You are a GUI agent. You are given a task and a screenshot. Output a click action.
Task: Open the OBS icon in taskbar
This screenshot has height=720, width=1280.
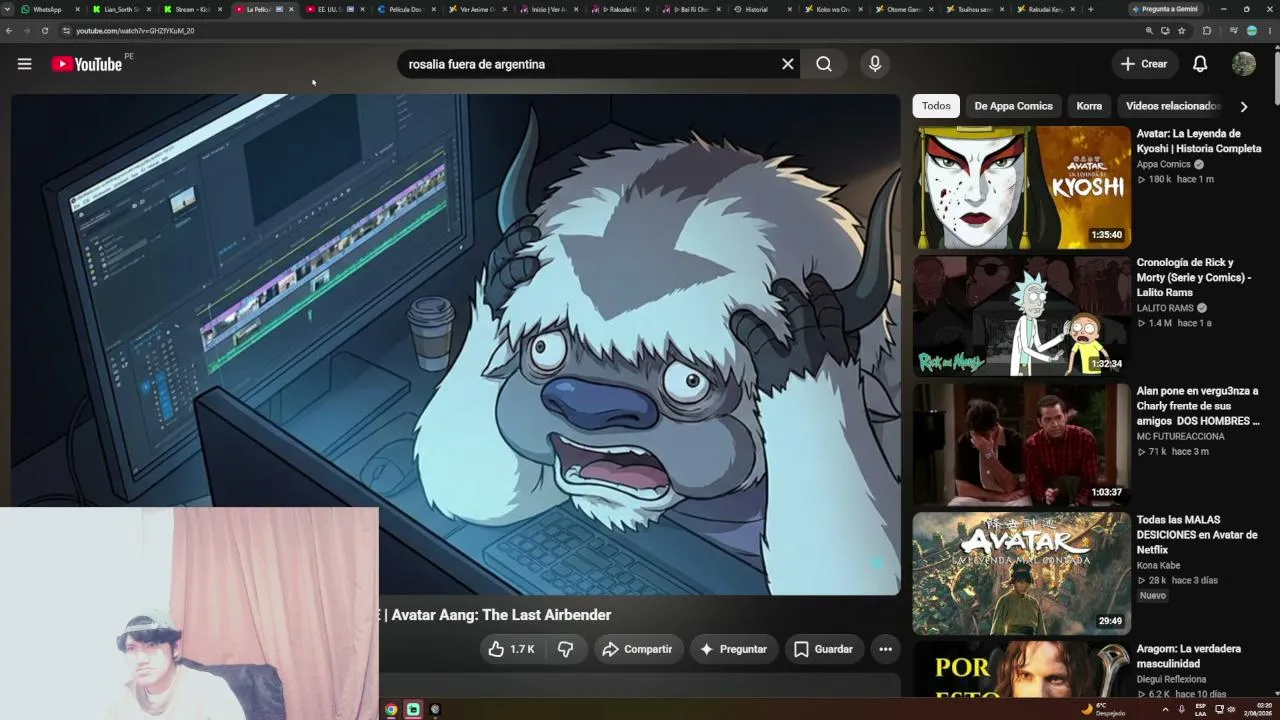pos(435,710)
